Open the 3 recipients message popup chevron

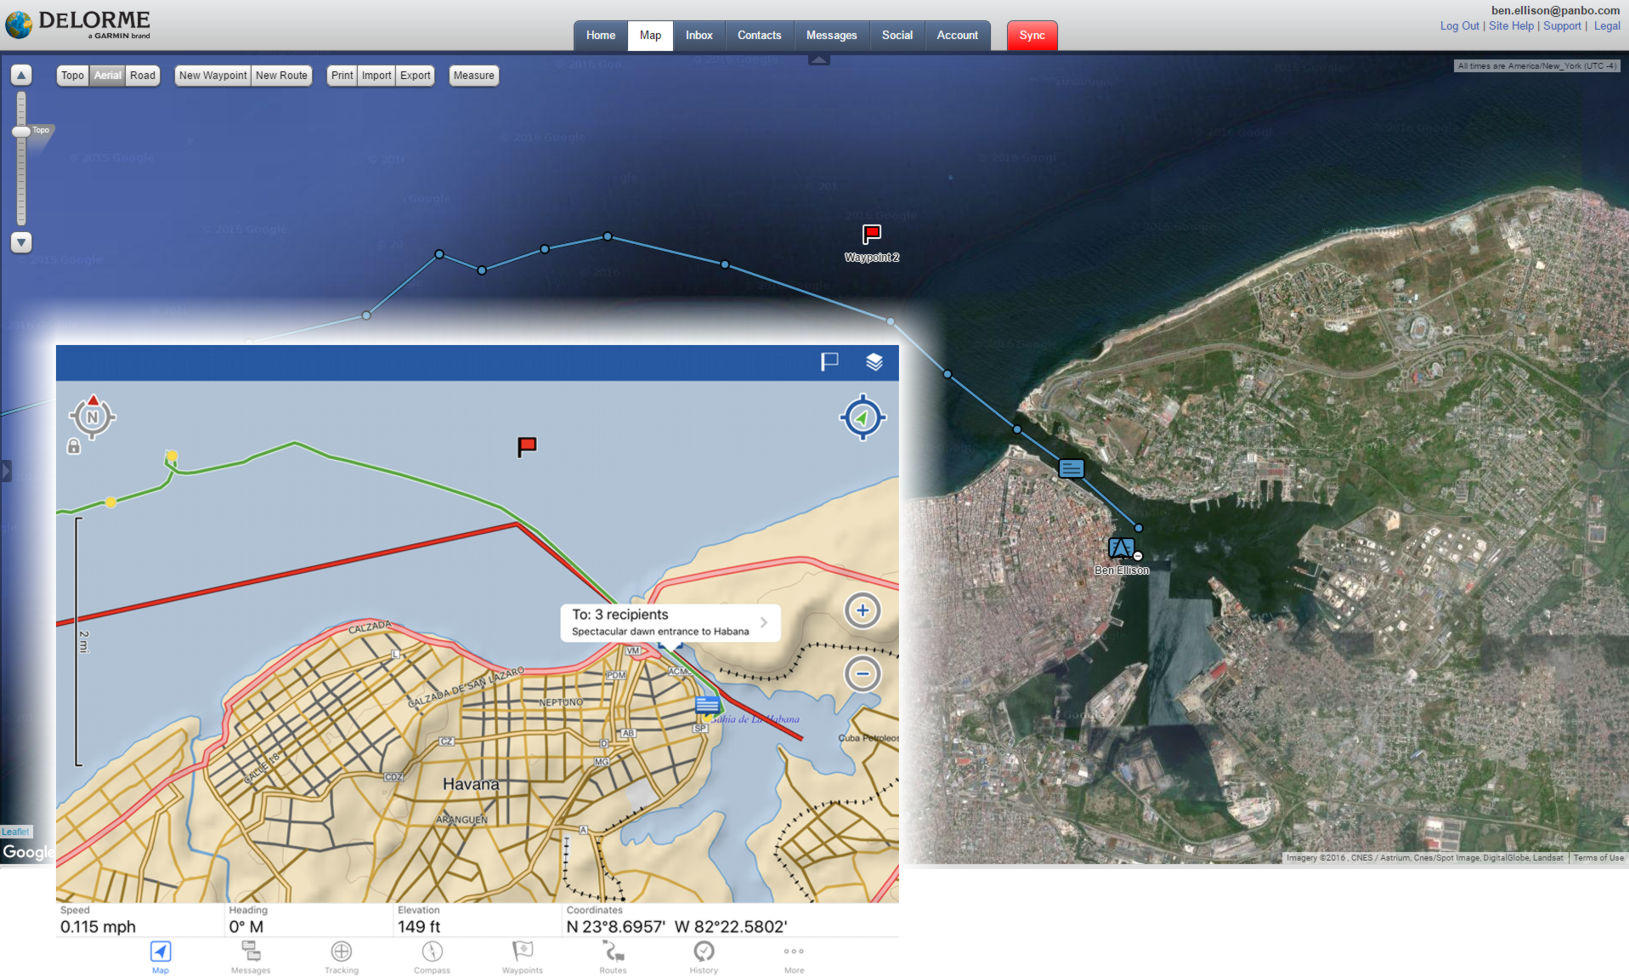[764, 622]
